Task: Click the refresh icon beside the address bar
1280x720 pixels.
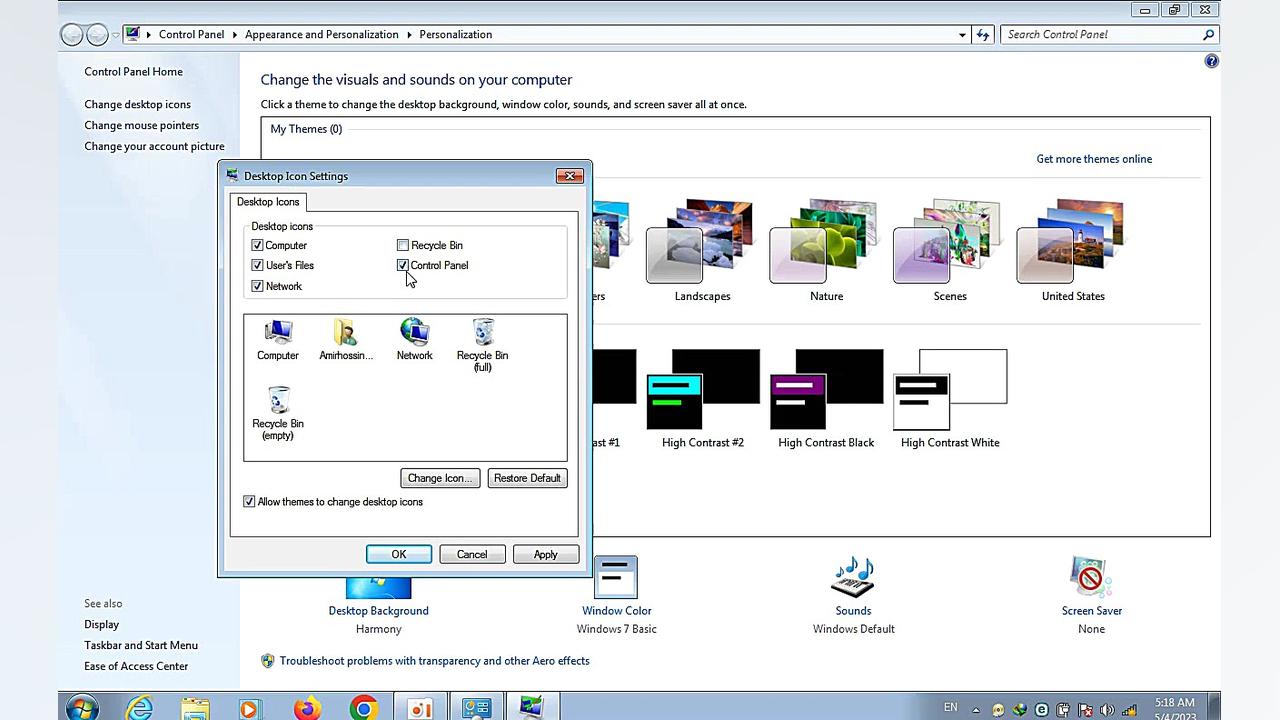Action: (x=982, y=34)
